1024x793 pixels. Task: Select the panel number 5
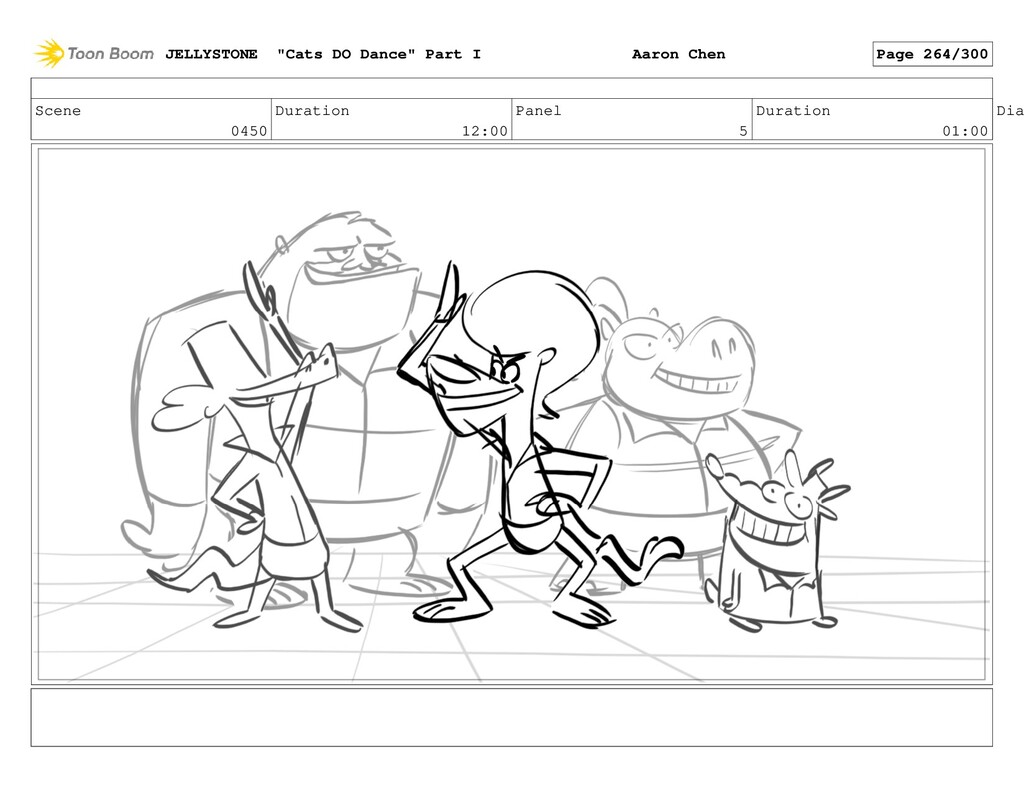(743, 131)
